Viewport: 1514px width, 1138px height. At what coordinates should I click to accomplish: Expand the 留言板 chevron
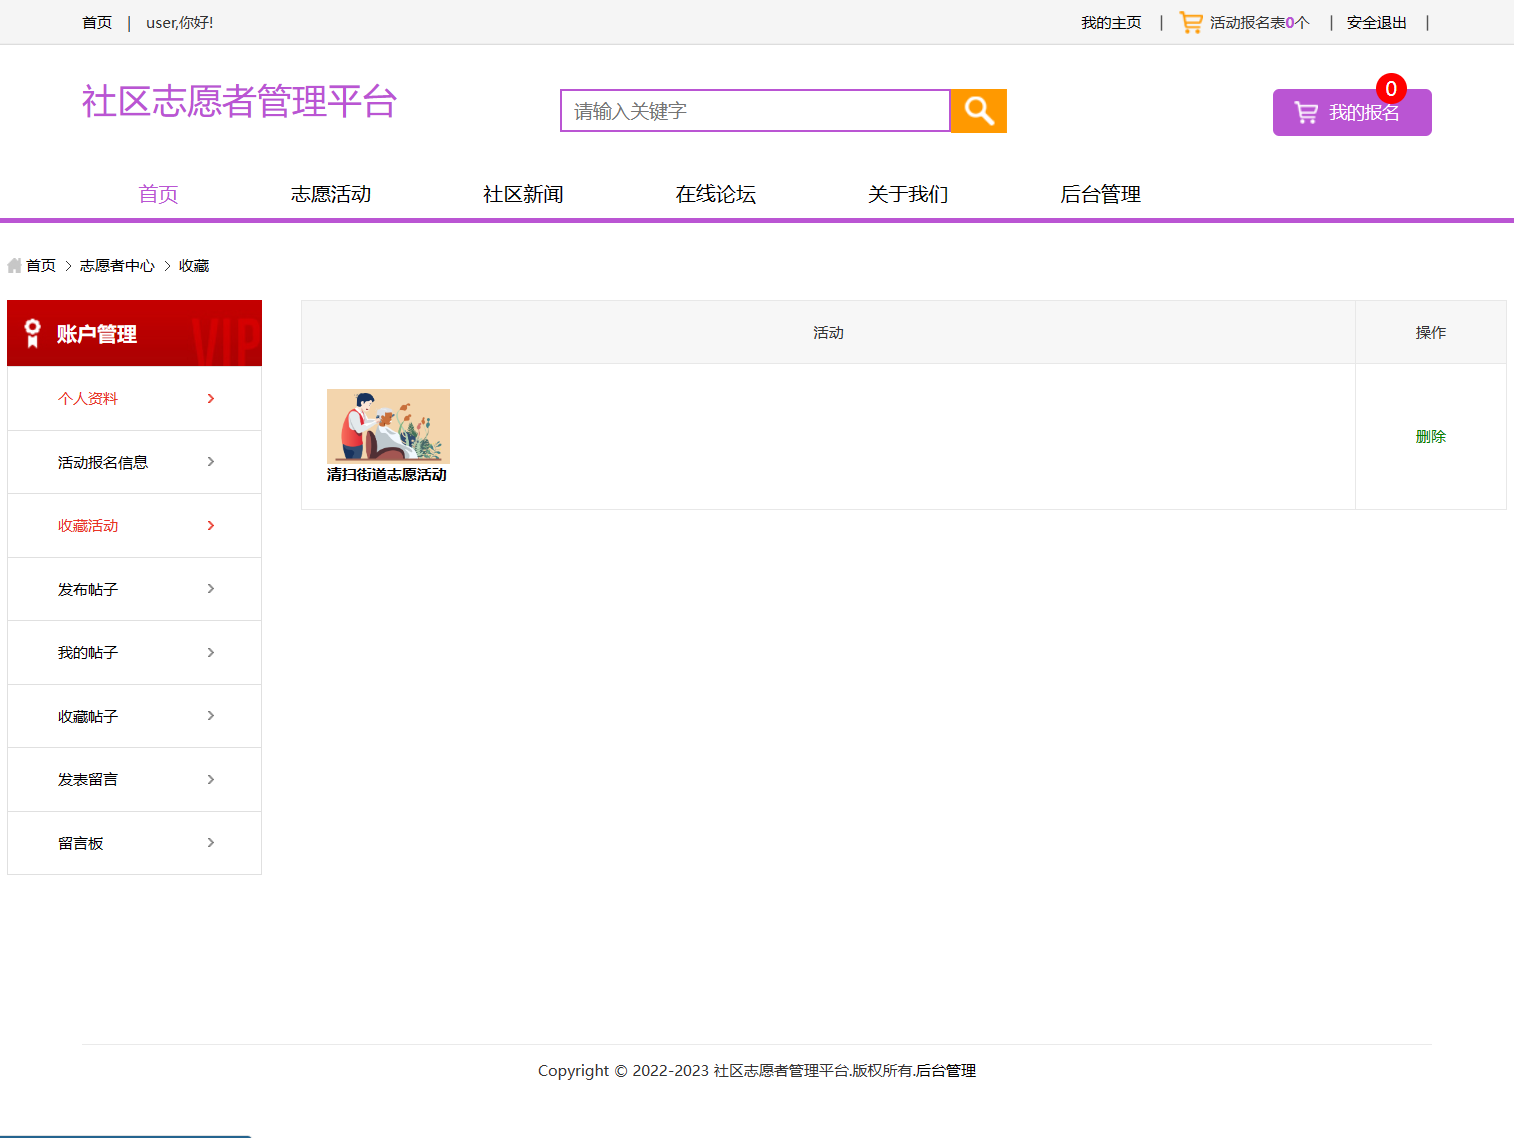click(x=210, y=842)
